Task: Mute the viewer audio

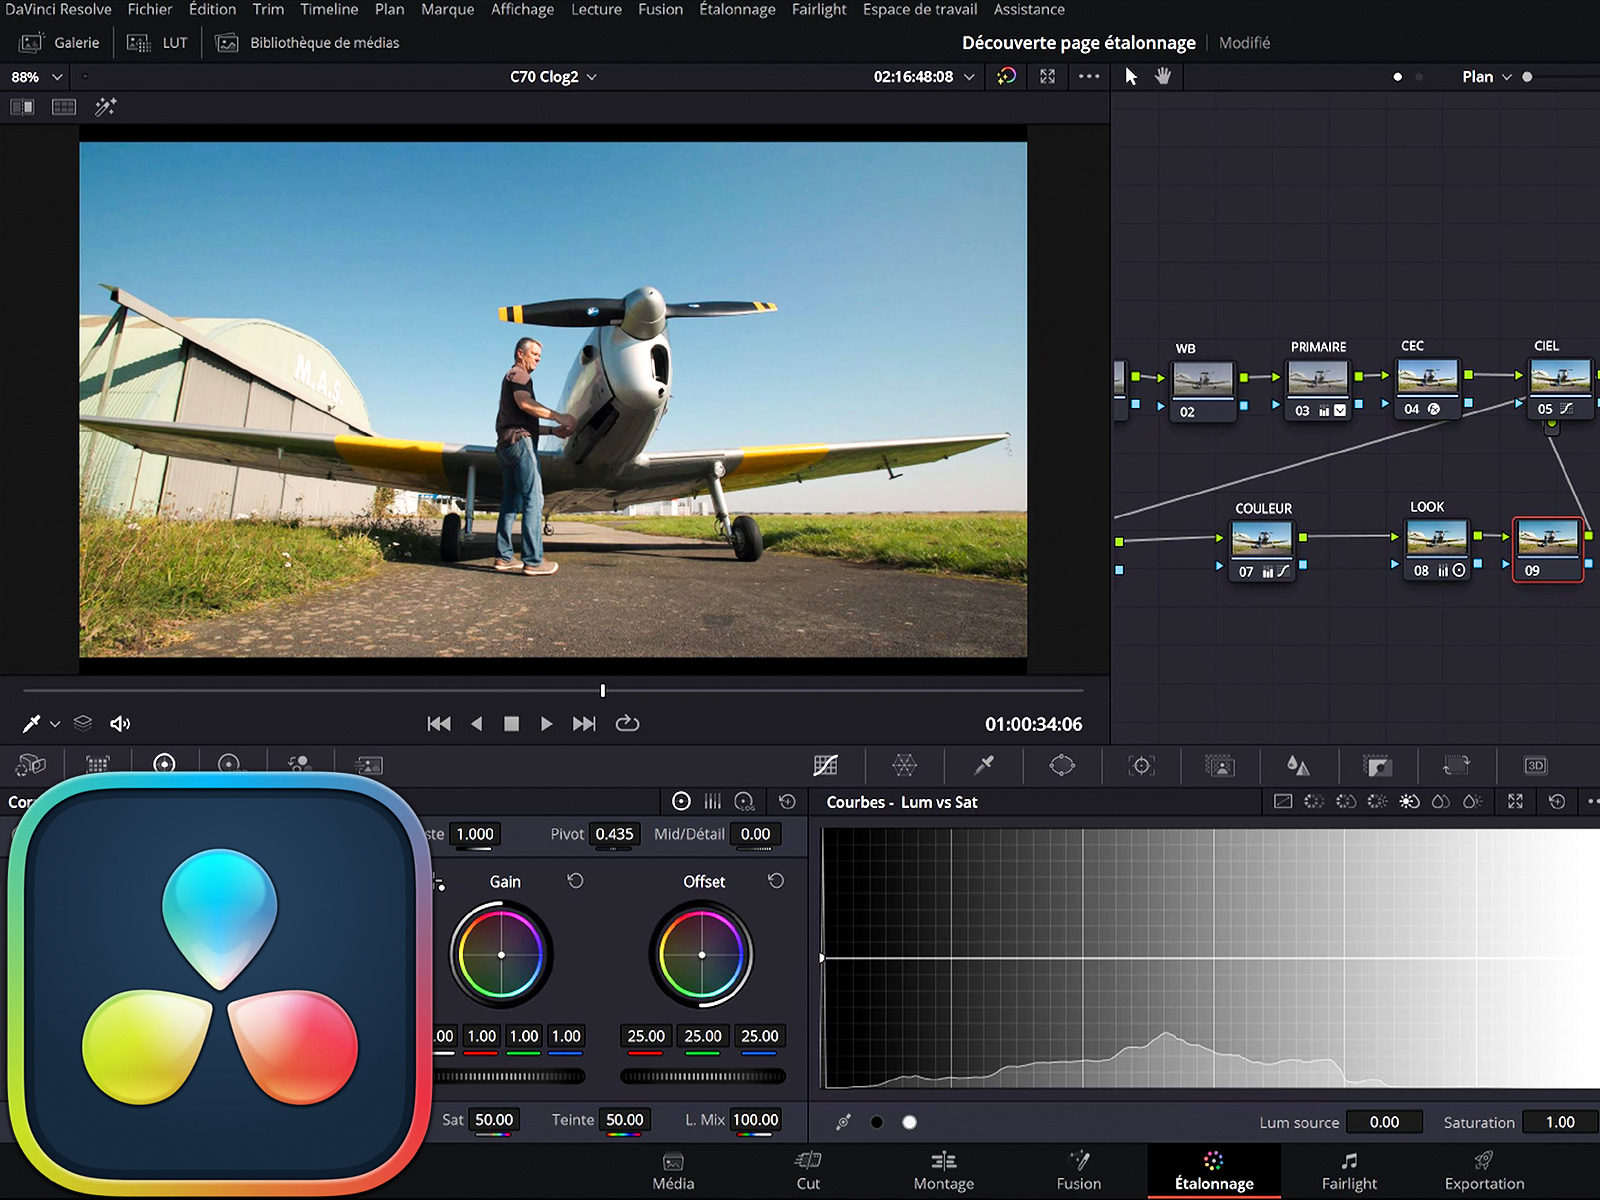Action: point(120,724)
